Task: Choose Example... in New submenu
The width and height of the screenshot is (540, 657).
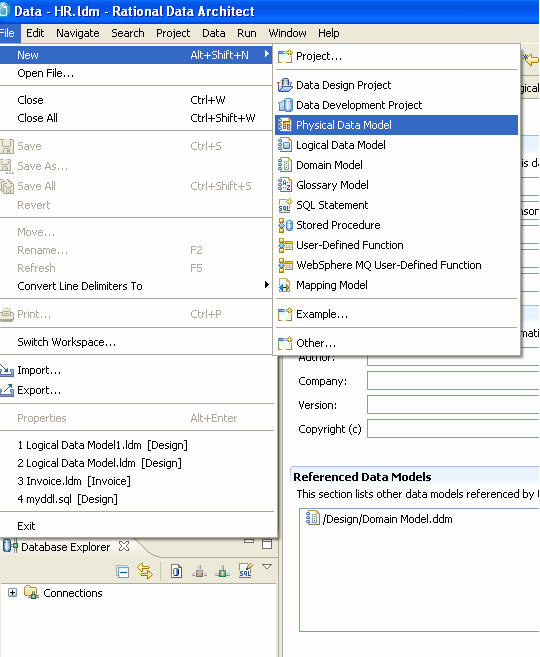Action: 396,314
